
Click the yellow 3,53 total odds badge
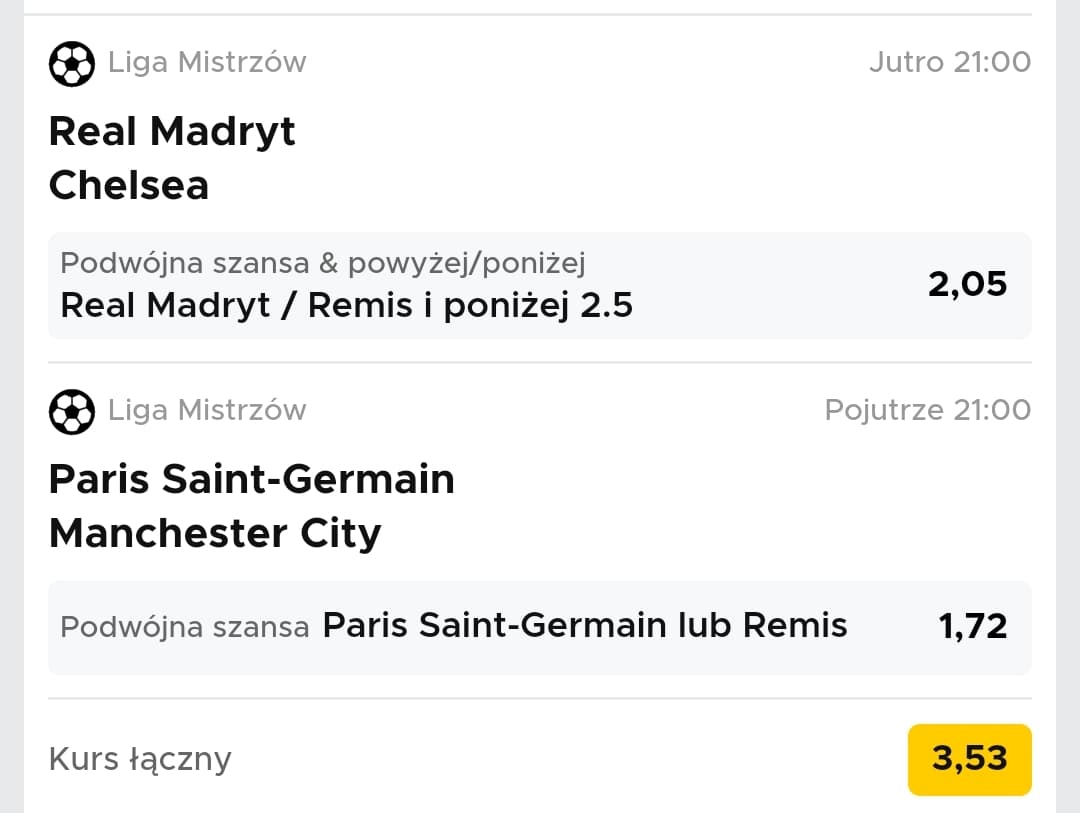coord(969,759)
